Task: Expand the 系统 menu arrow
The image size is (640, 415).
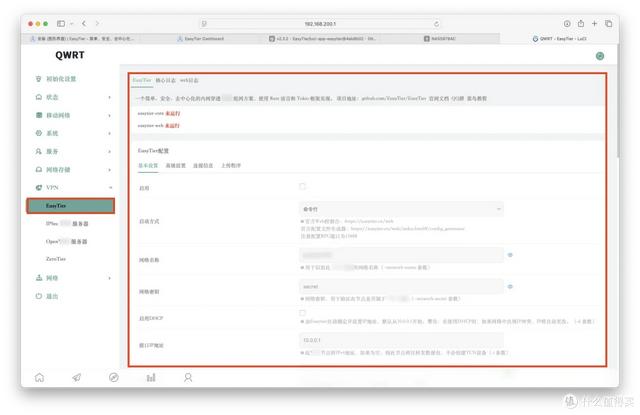Action: [109, 133]
